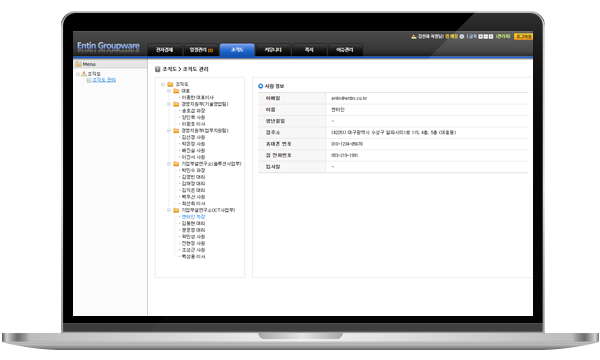Click the email value entin@entin.co.kr
The width and height of the screenshot is (600, 360).
(349, 98)
